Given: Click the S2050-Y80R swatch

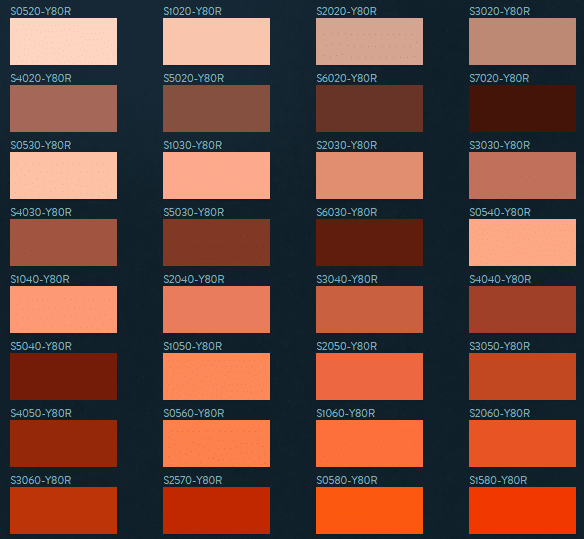Looking at the screenshot, I should [x=369, y=377].
